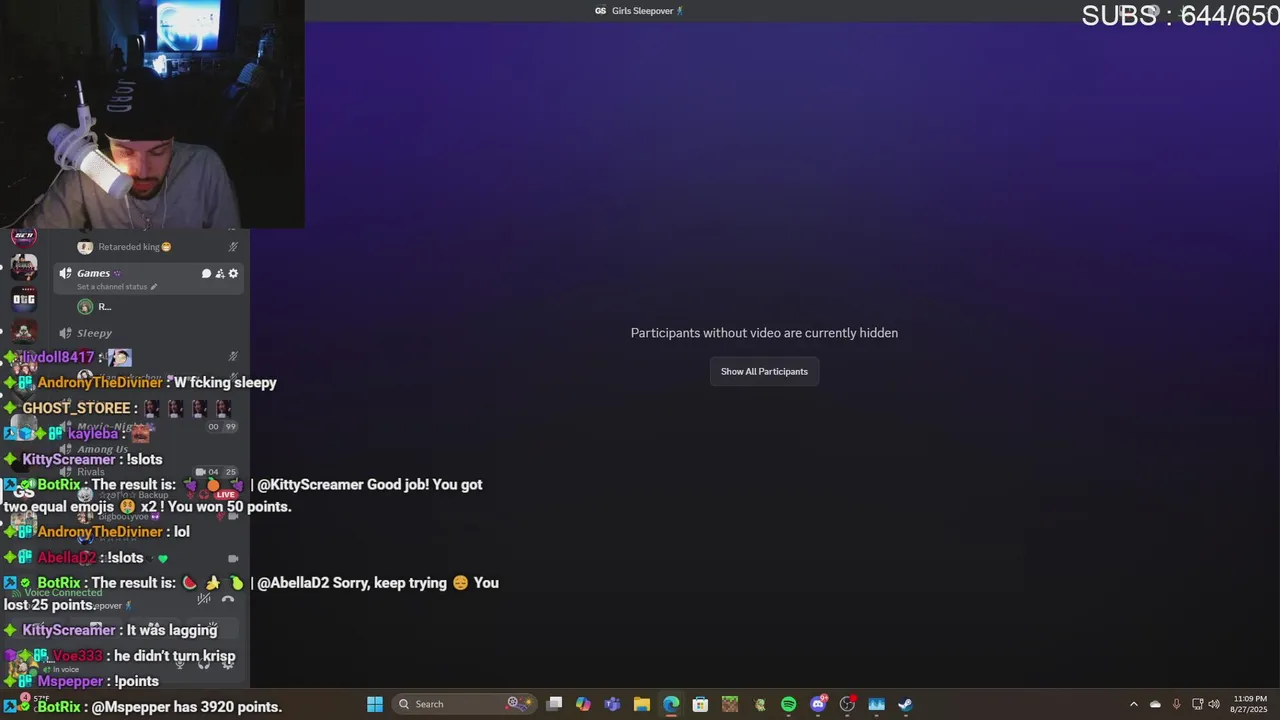The height and width of the screenshot is (720, 1280).
Task: Click Mspepper username in chat overlay
Action: point(70,681)
